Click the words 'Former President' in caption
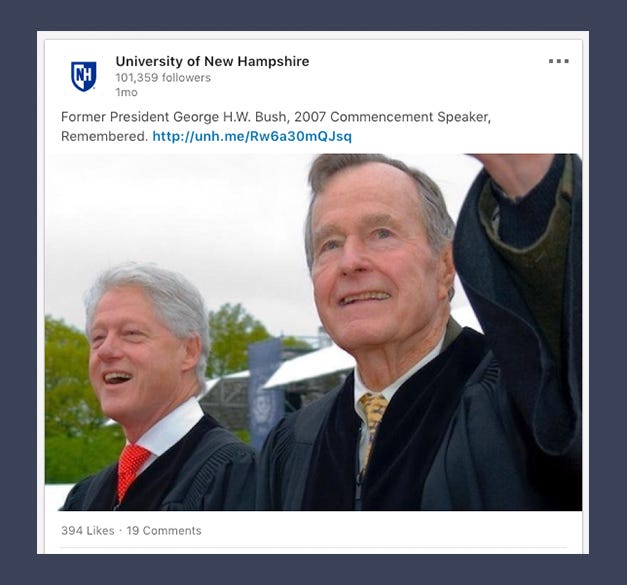 click(x=107, y=117)
